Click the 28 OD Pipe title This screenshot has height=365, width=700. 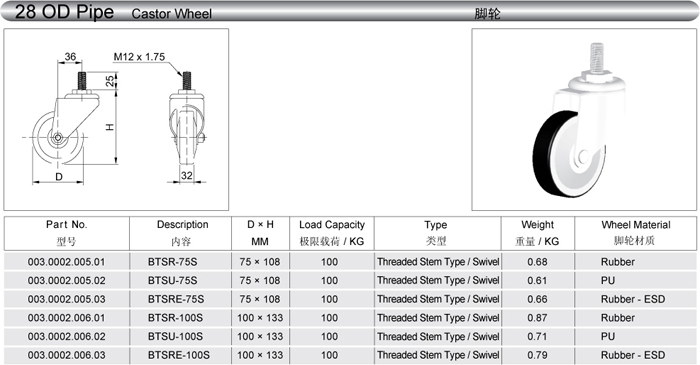coord(64,12)
